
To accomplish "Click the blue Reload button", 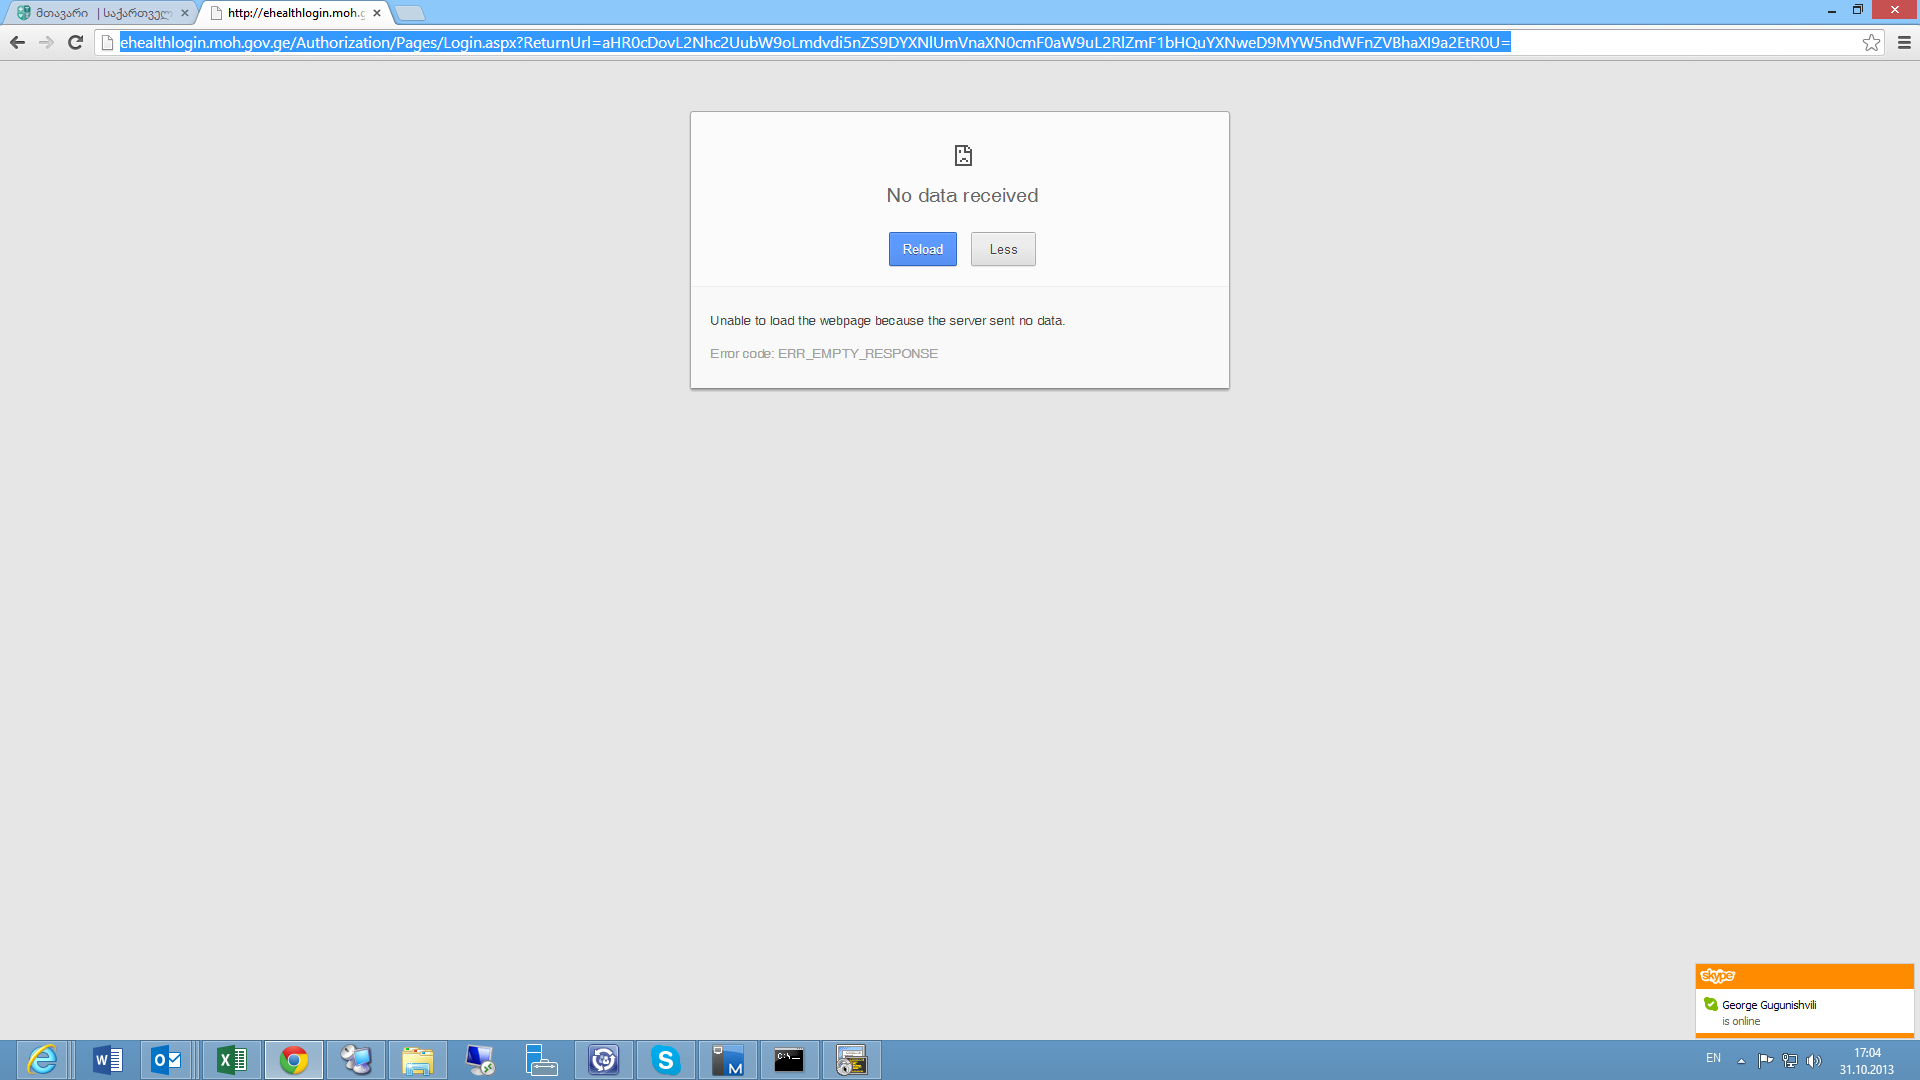I will pos(922,249).
